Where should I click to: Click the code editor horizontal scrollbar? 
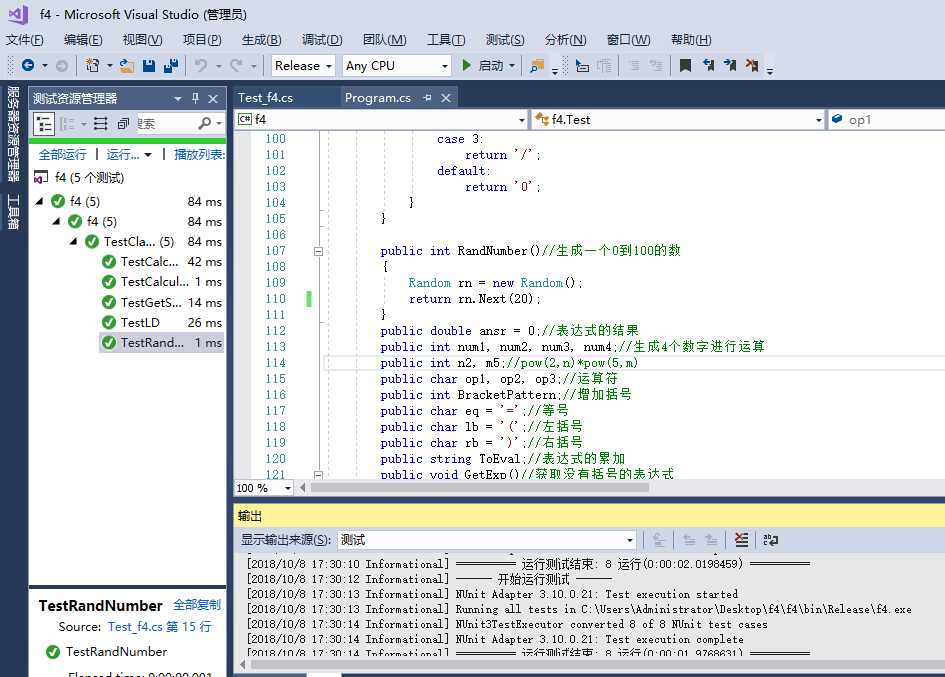pyautogui.click(x=479, y=488)
